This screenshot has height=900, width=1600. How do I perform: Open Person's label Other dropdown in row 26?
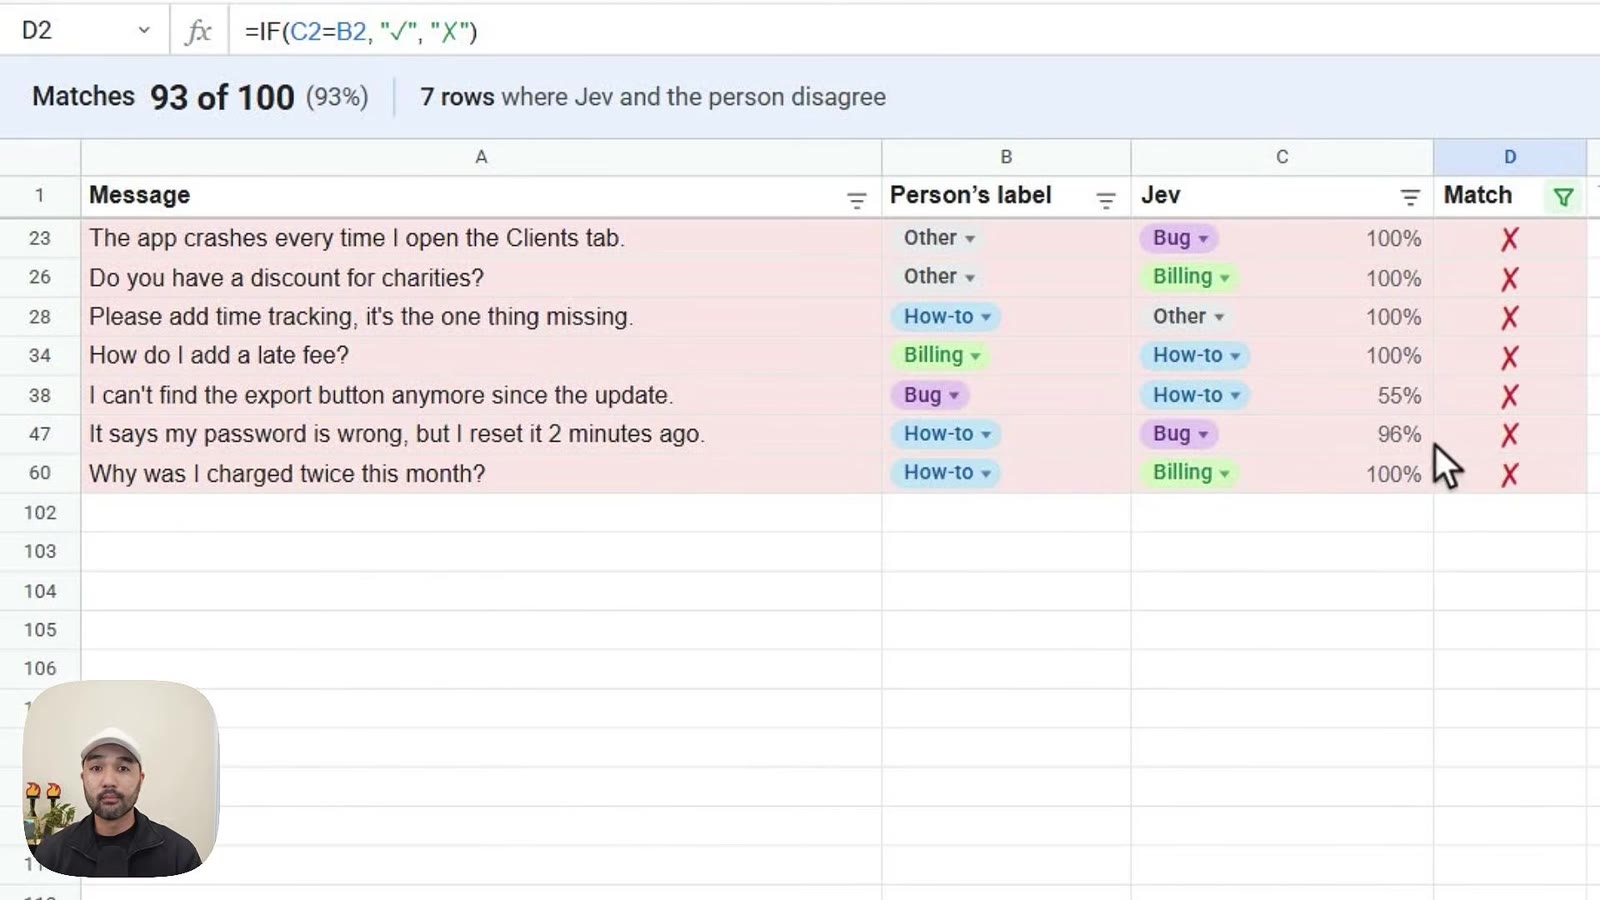[x=938, y=277]
